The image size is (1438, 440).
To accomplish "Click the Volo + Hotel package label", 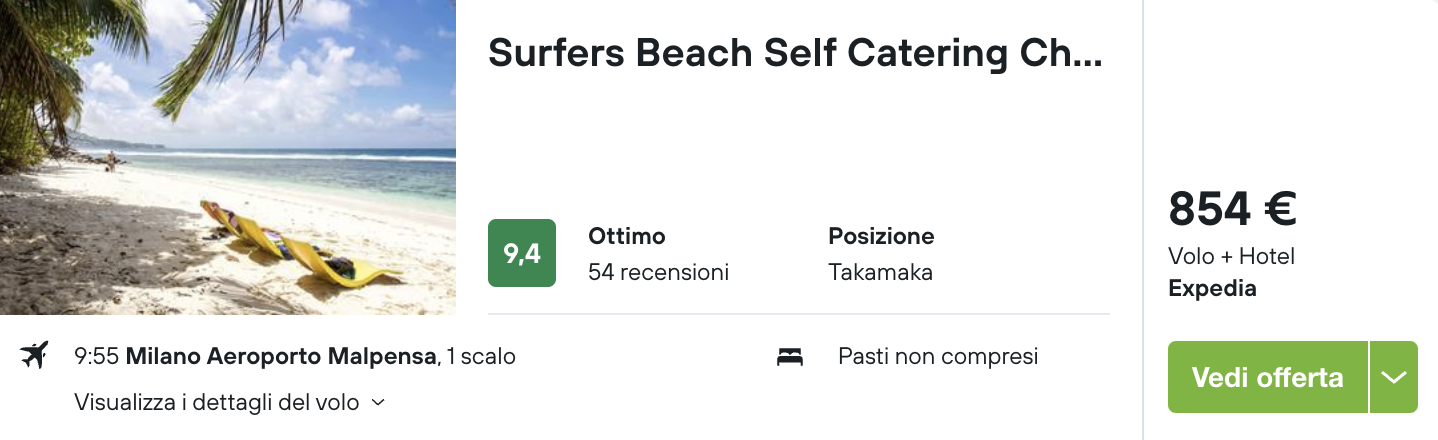I will tap(1231, 257).
